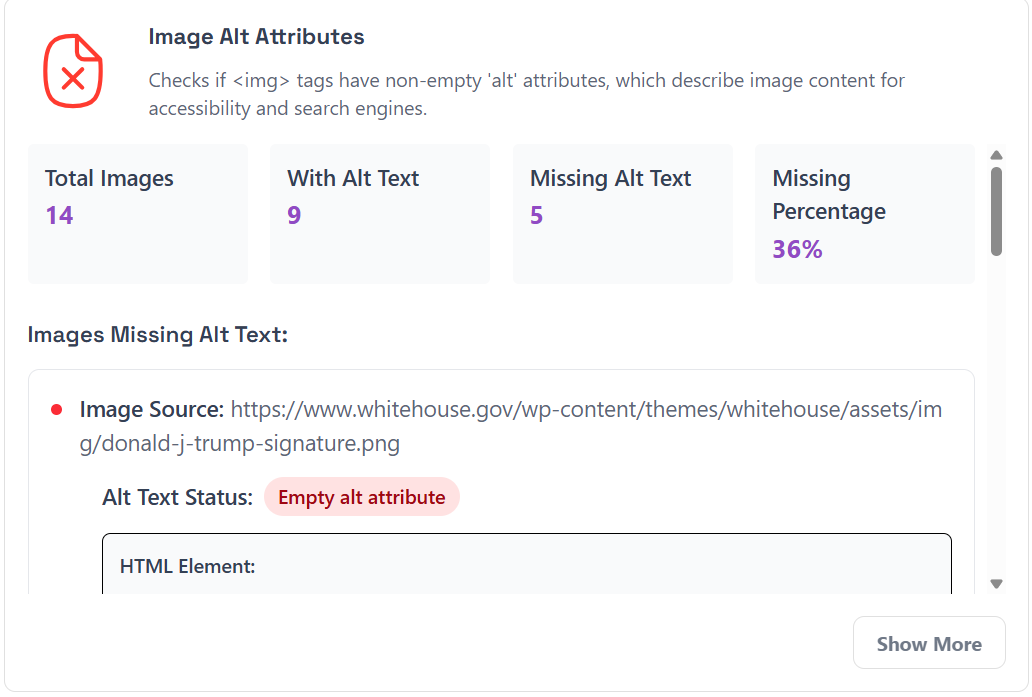Screen dimensions: 1032x697
Task: Open the donald-j-trump-signature.png source URL
Action: tap(511, 426)
